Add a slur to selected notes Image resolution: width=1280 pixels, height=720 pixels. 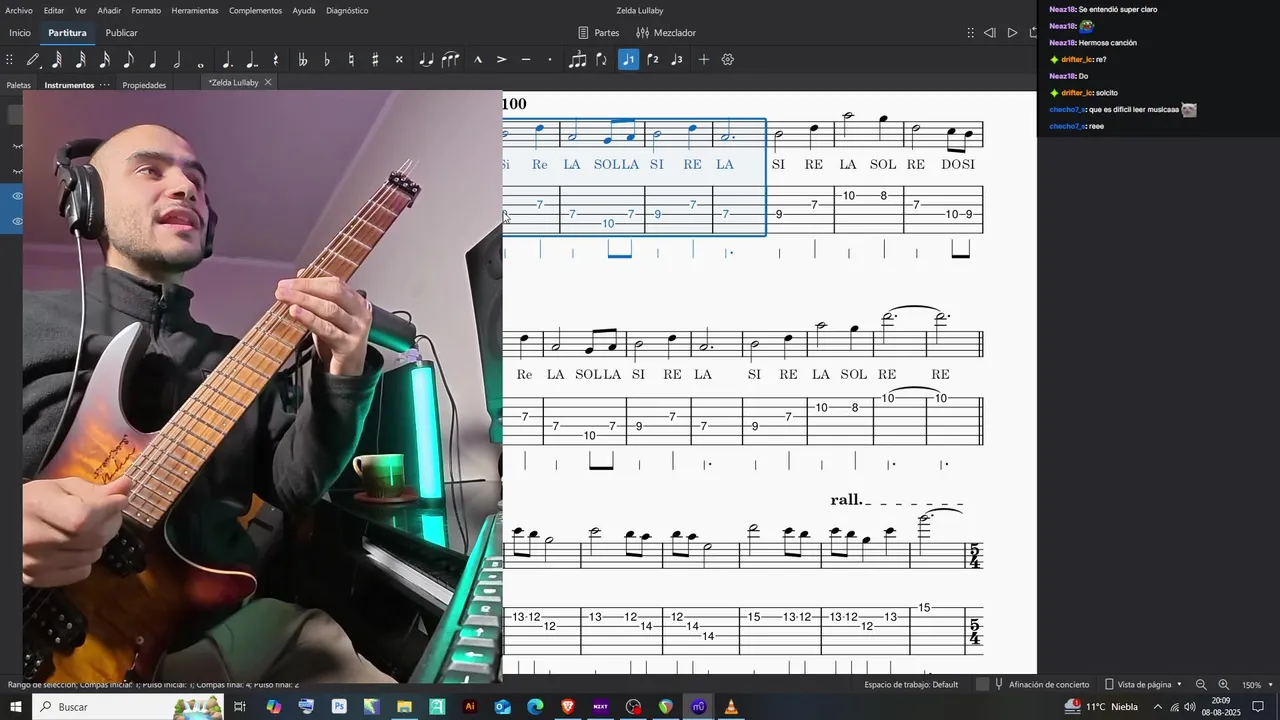click(x=451, y=60)
